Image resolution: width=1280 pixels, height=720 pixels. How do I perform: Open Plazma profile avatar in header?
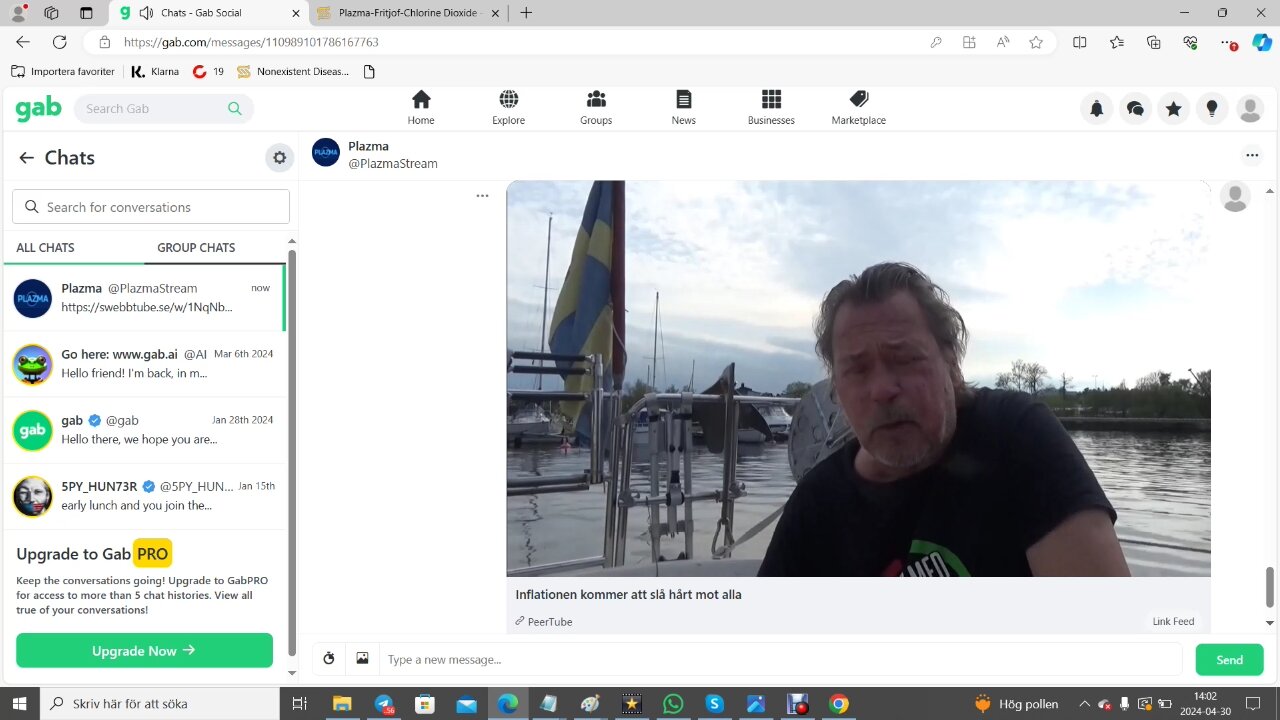pyautogui.click(x=326, y=153)
